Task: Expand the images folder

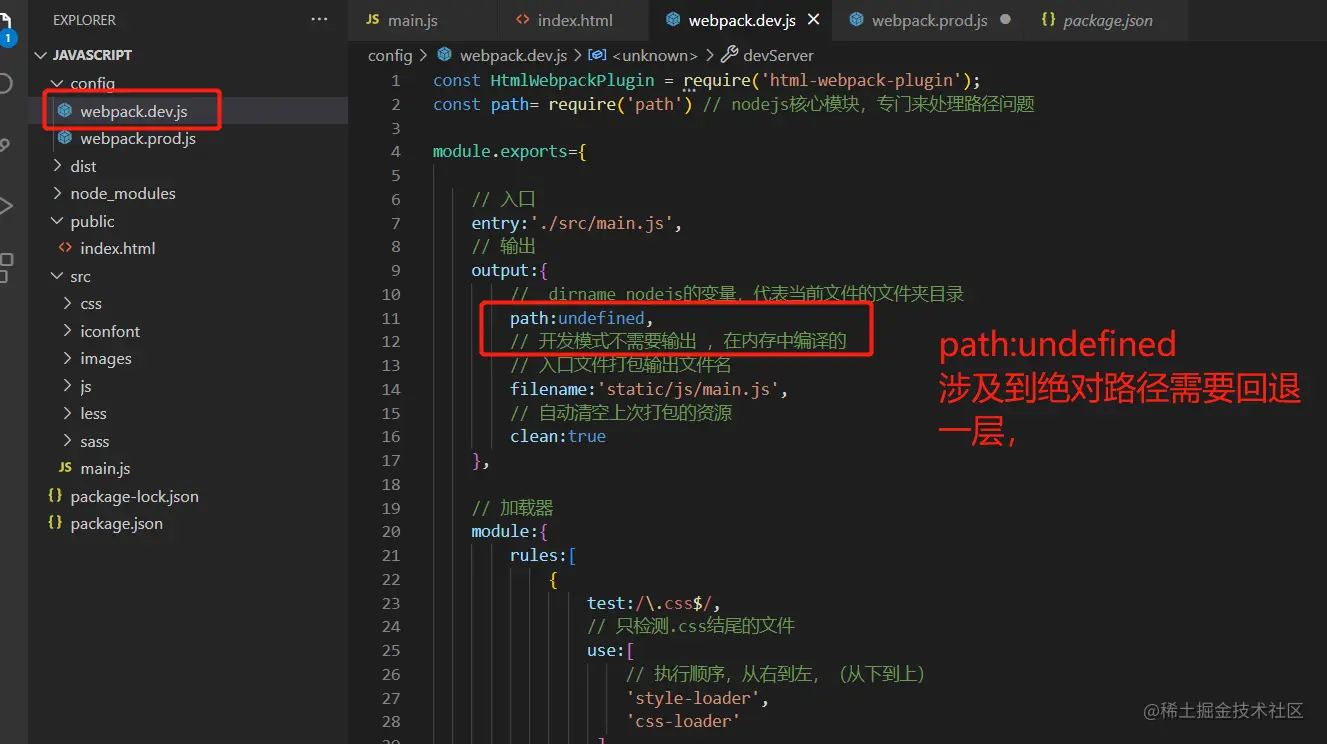Action: tap(67, 358)
